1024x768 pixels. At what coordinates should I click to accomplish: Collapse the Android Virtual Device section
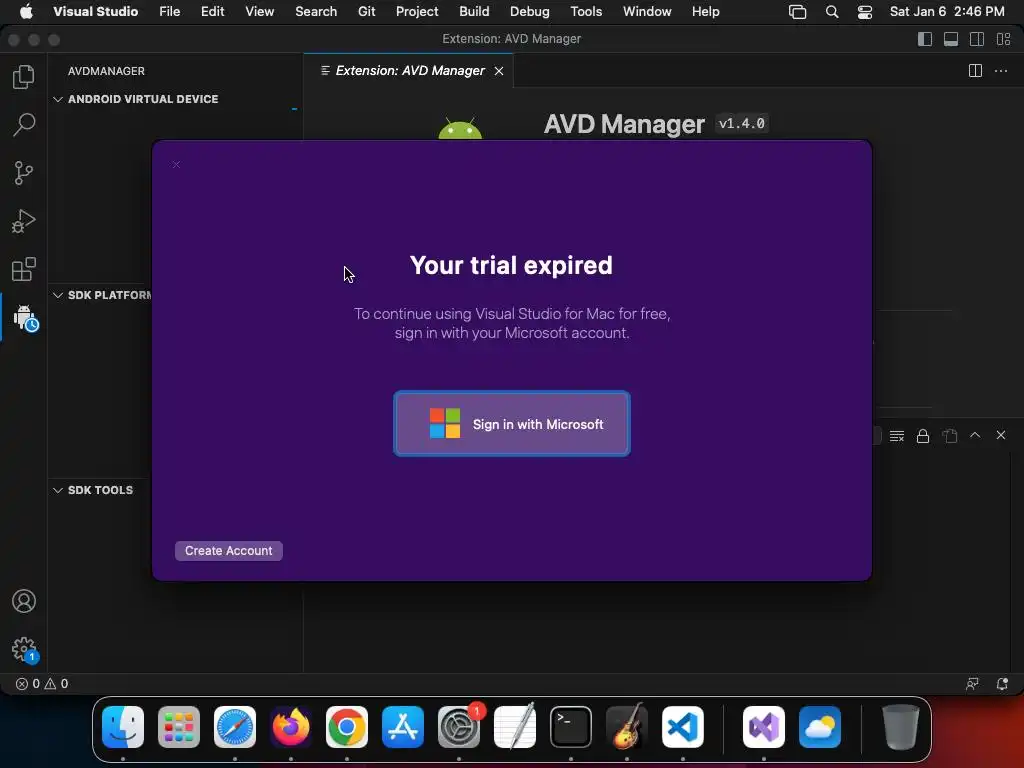[58, 99]
